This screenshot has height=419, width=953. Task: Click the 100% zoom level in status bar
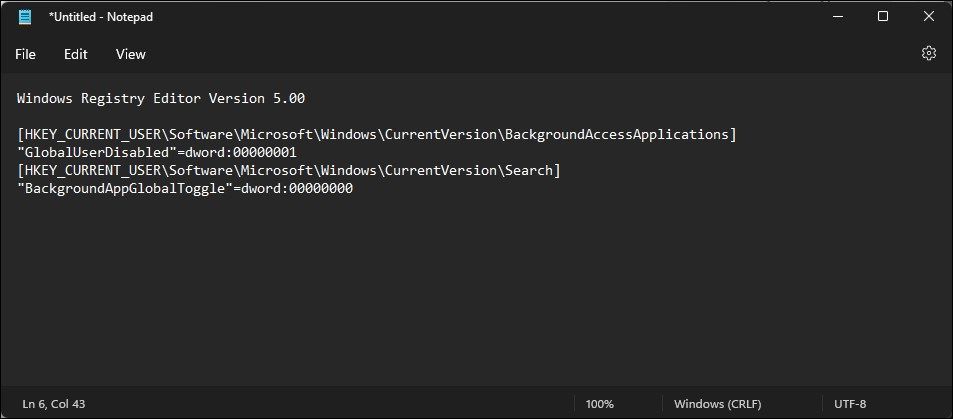[600, 403]
